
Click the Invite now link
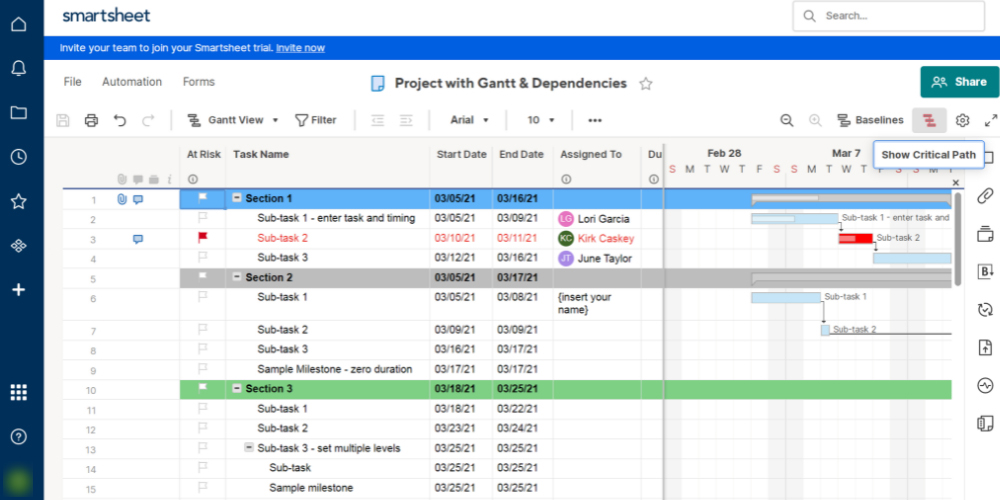pos(300,48)
